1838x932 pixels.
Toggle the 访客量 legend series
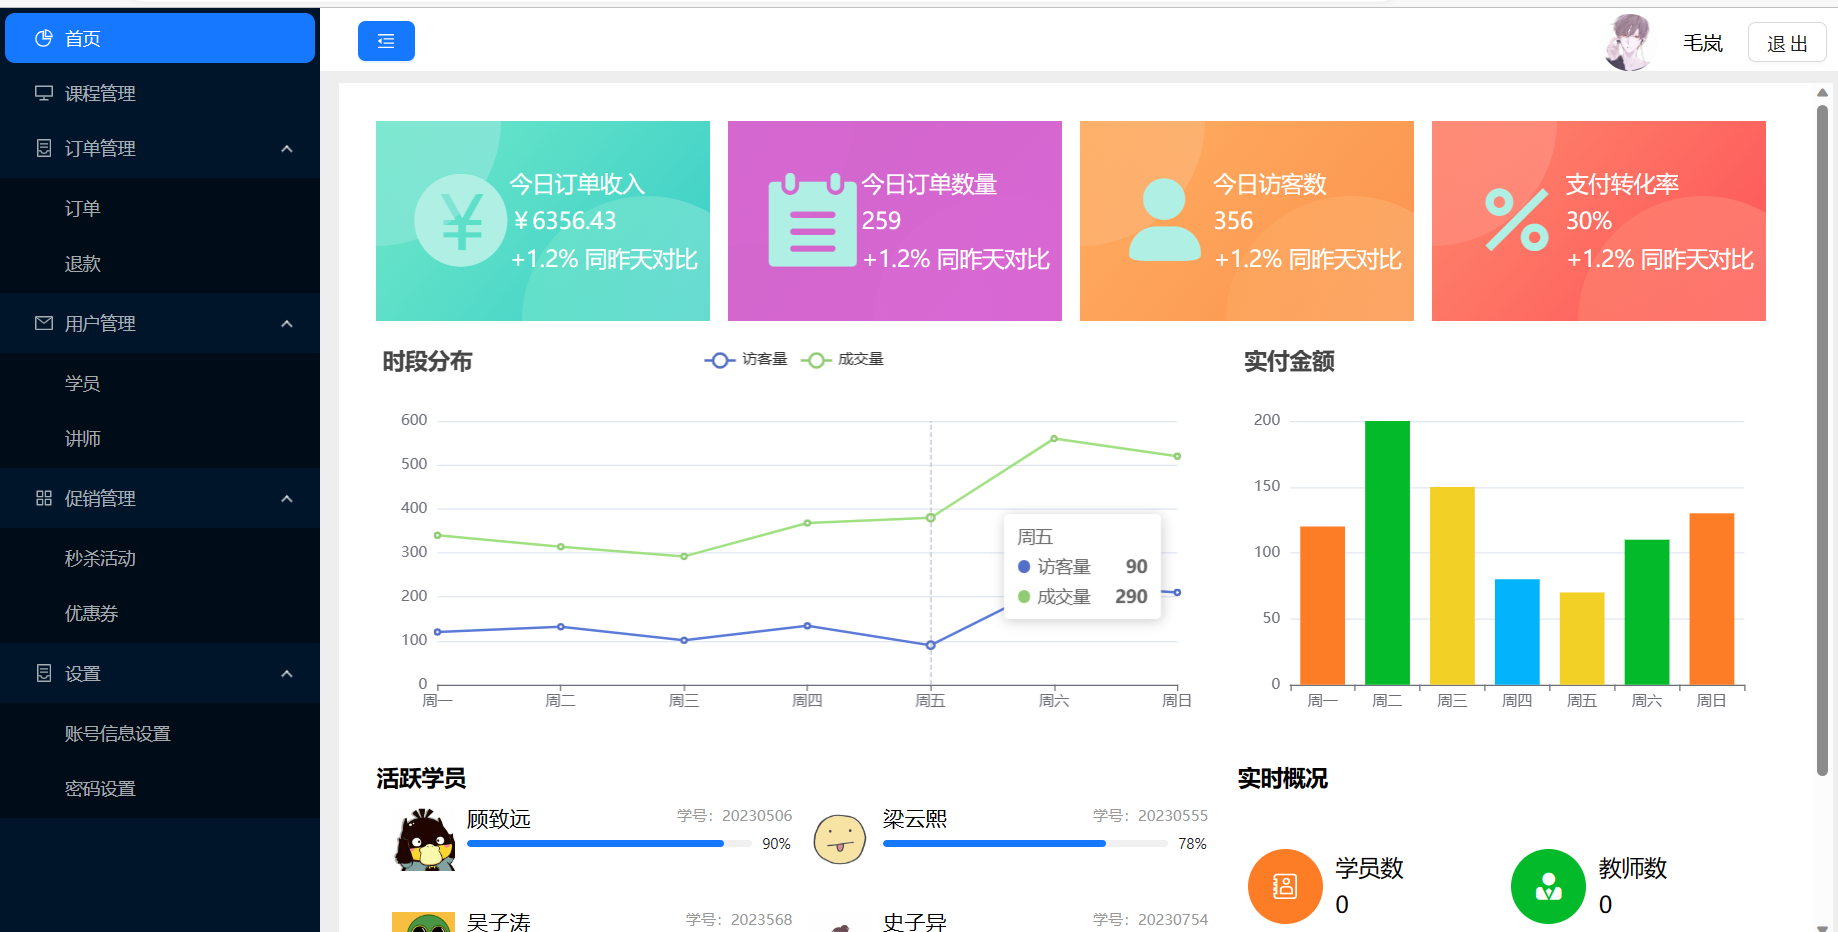point(746,359)
